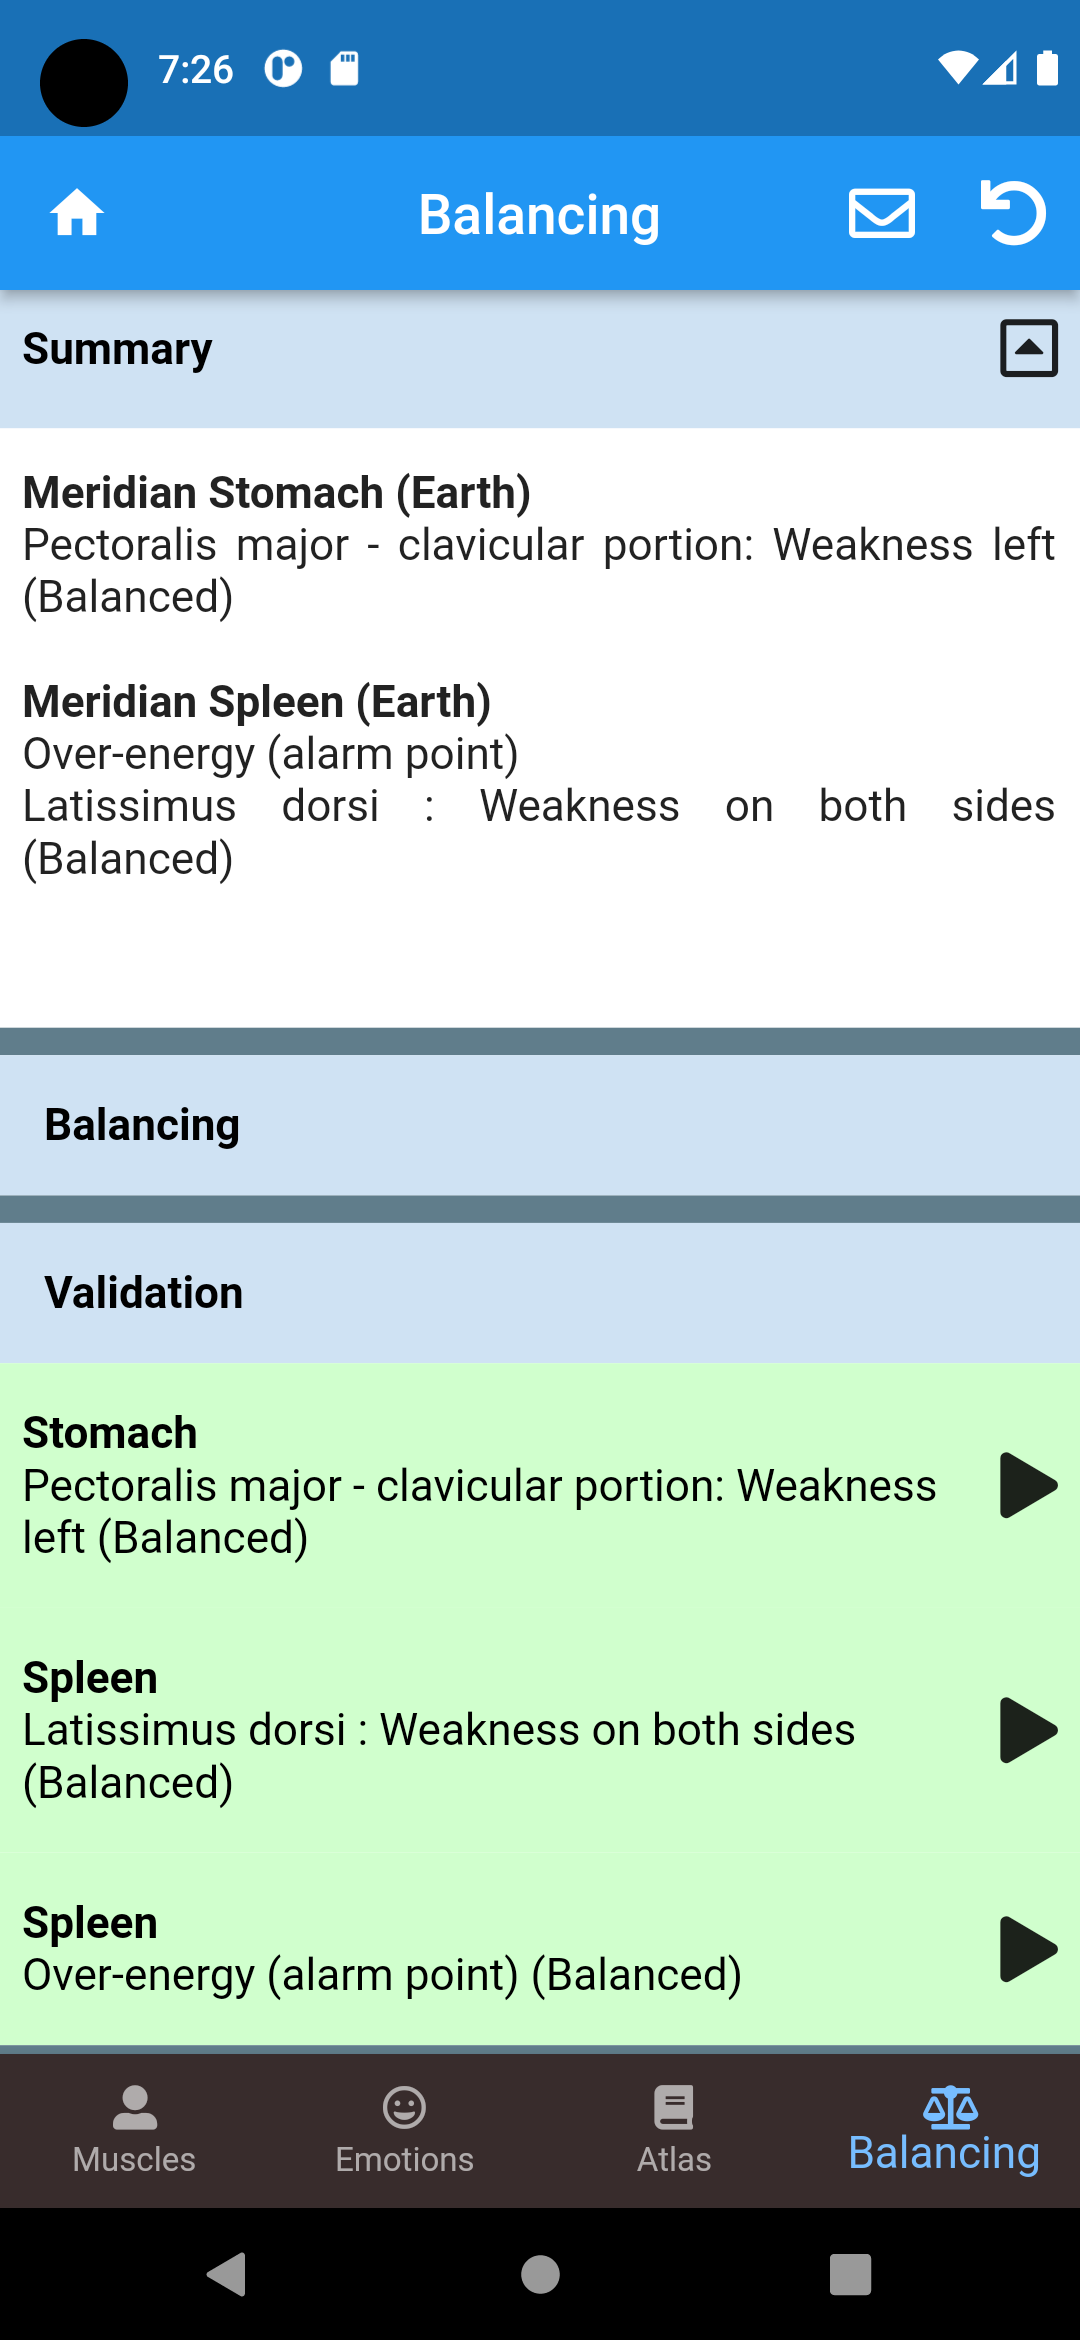Play the Stomach Pectoralis major validation

click(1028, 1485)
